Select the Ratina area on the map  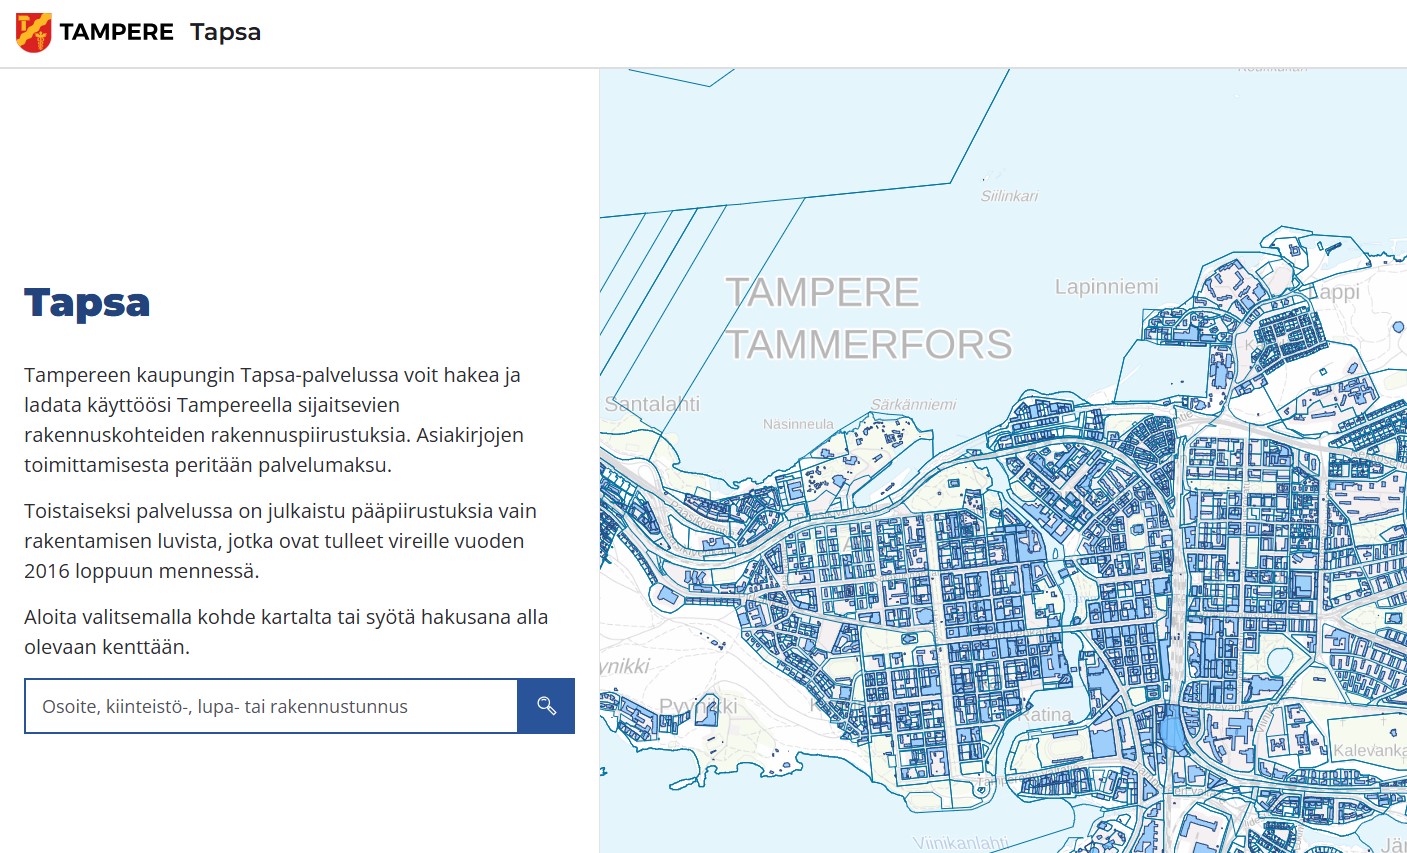coord(1045,714)
